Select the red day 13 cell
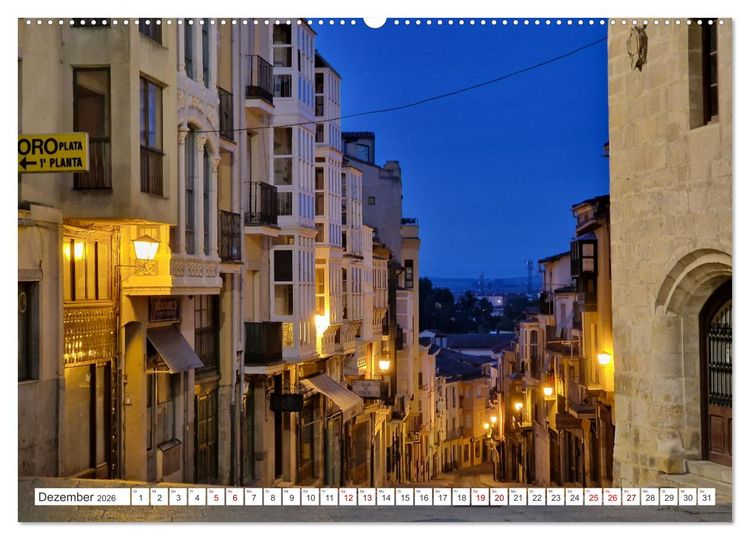 [x=367, y=497]
